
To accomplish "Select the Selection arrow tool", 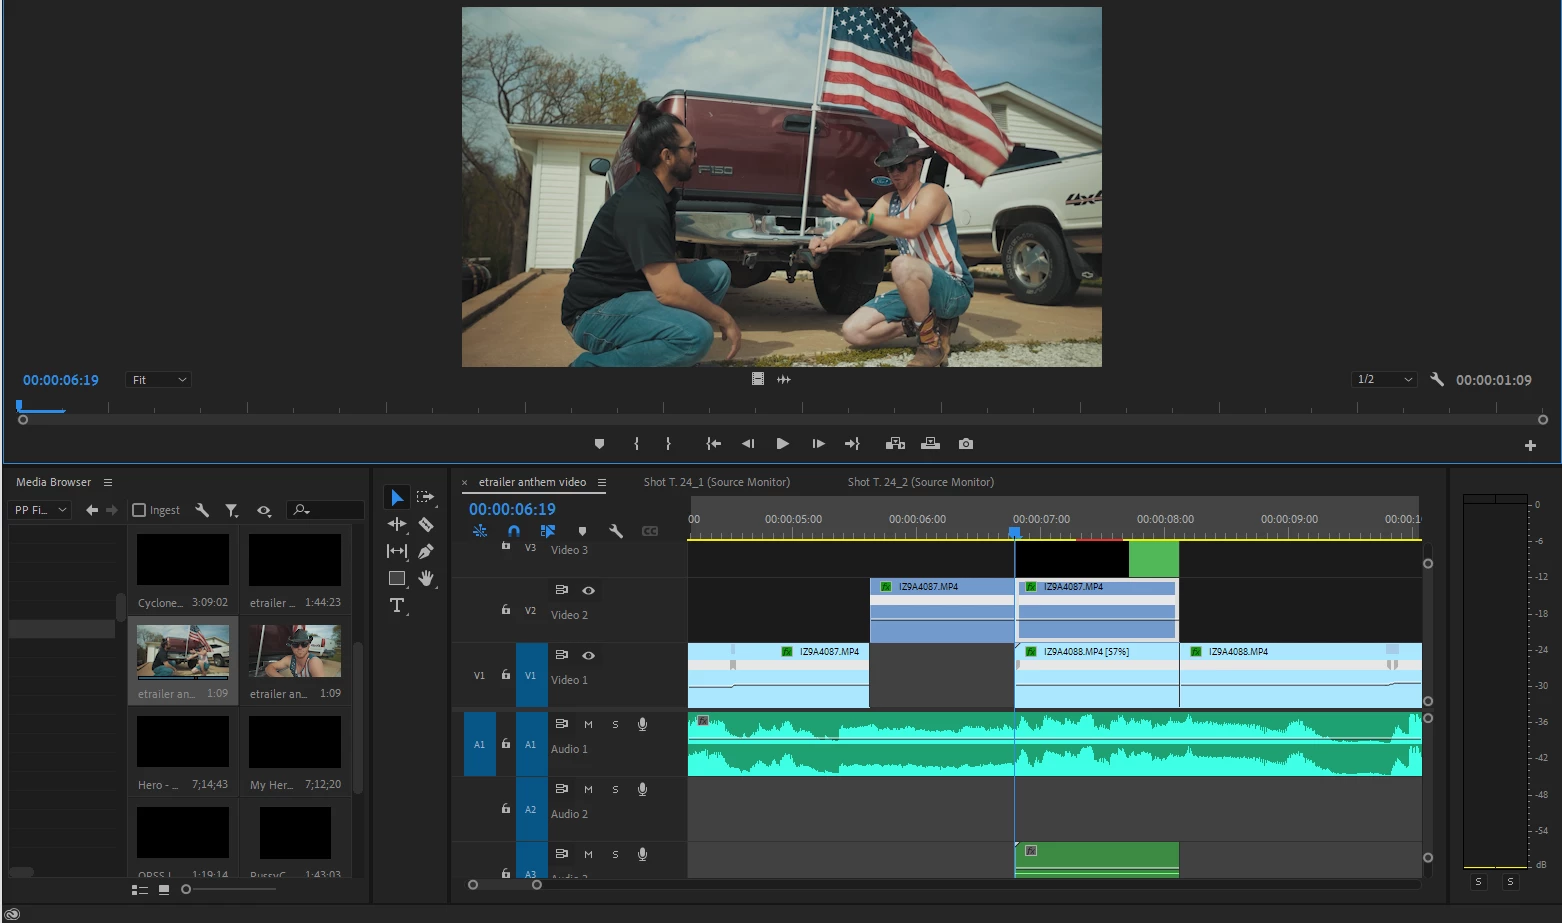I will [397, 497].
